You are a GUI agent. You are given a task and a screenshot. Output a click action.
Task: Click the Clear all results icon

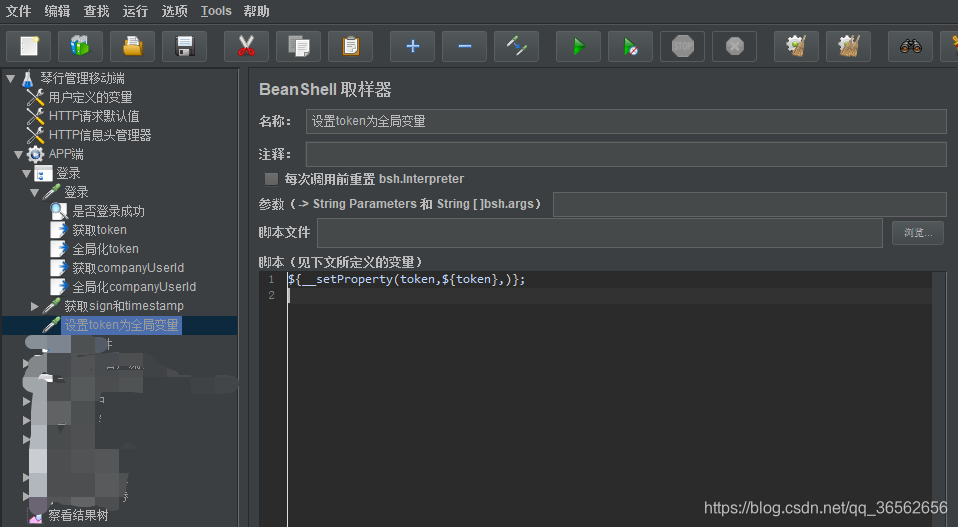tap(848, 46)
